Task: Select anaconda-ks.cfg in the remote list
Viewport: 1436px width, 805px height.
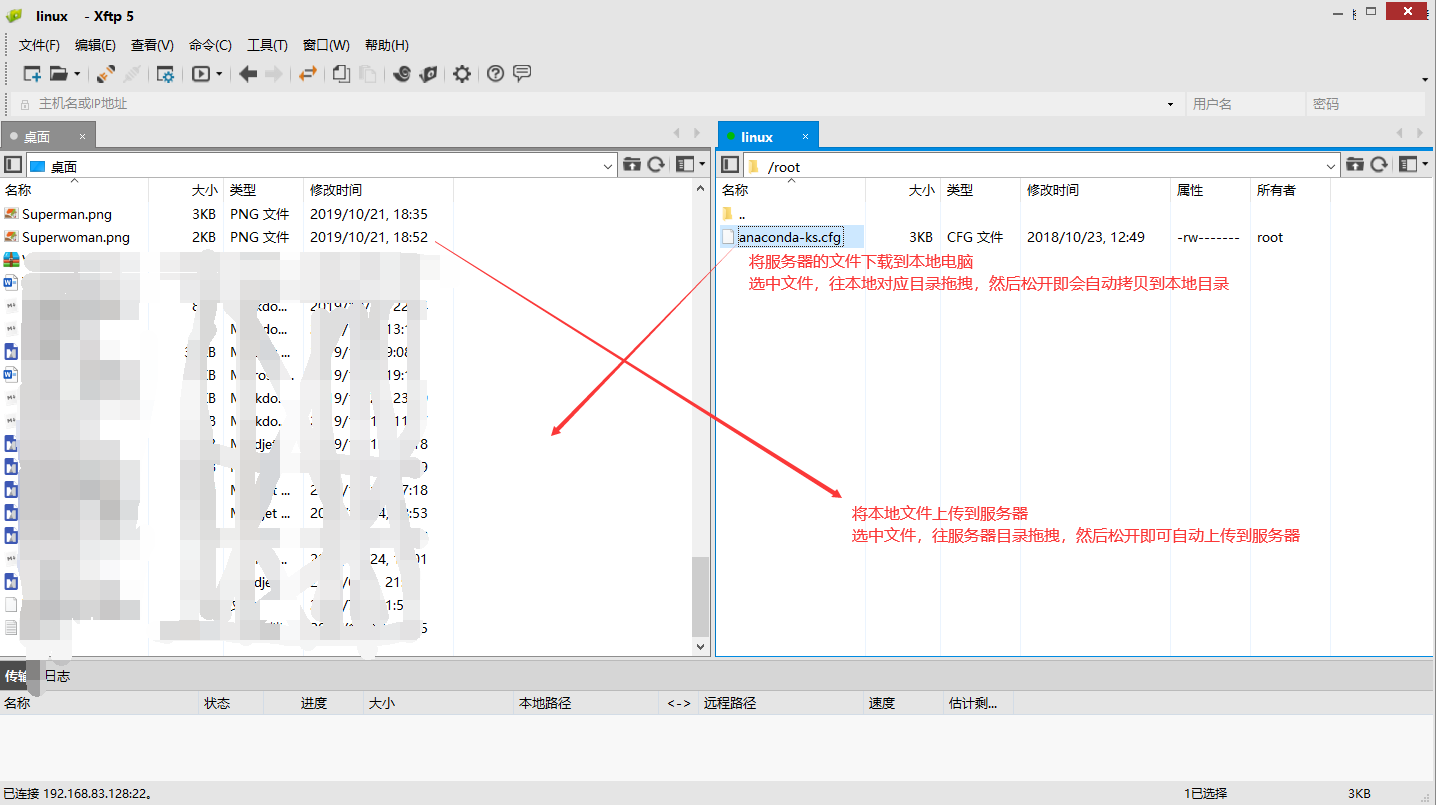Action: [x=790, y=237]
